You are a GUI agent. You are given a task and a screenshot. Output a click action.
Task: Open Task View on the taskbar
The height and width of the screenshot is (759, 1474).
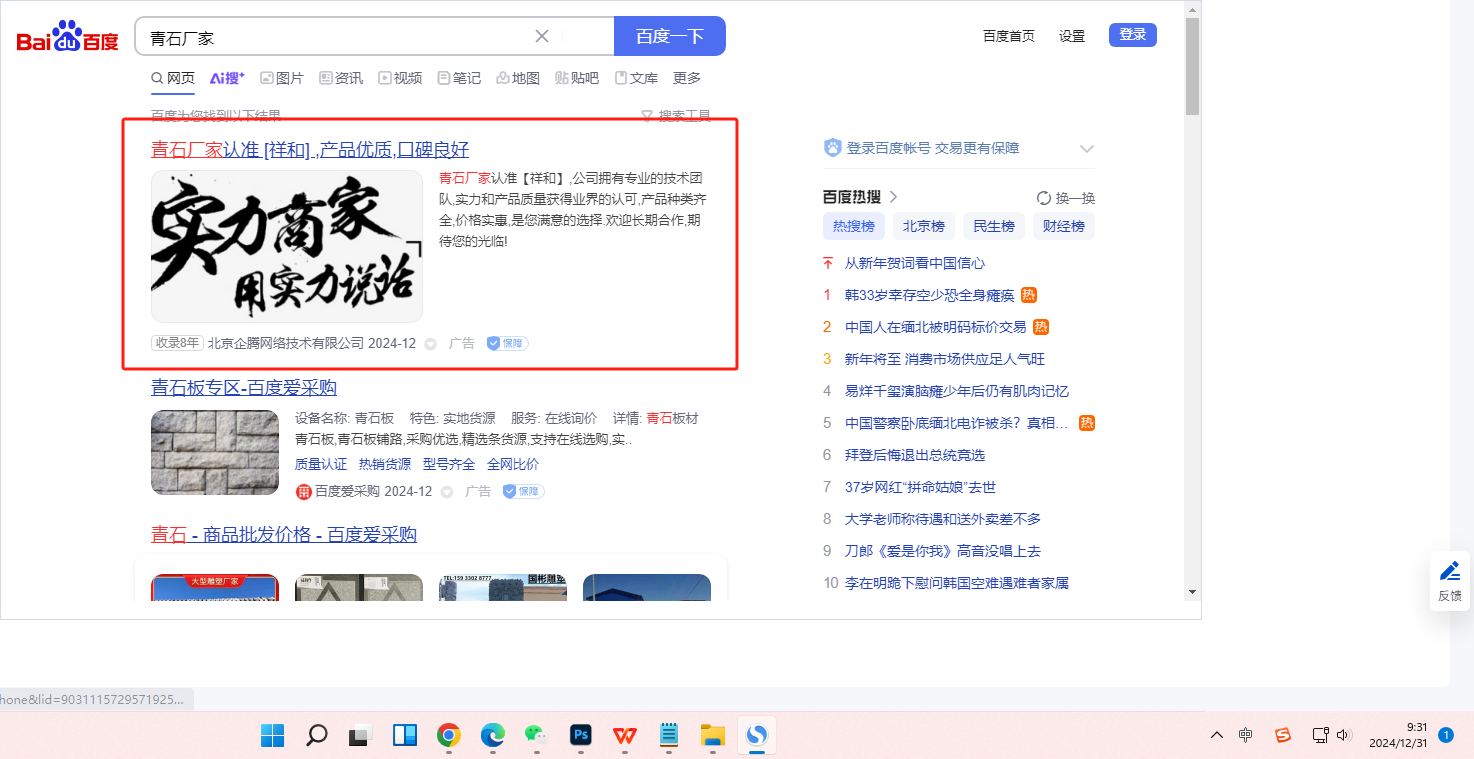(360, 736)
